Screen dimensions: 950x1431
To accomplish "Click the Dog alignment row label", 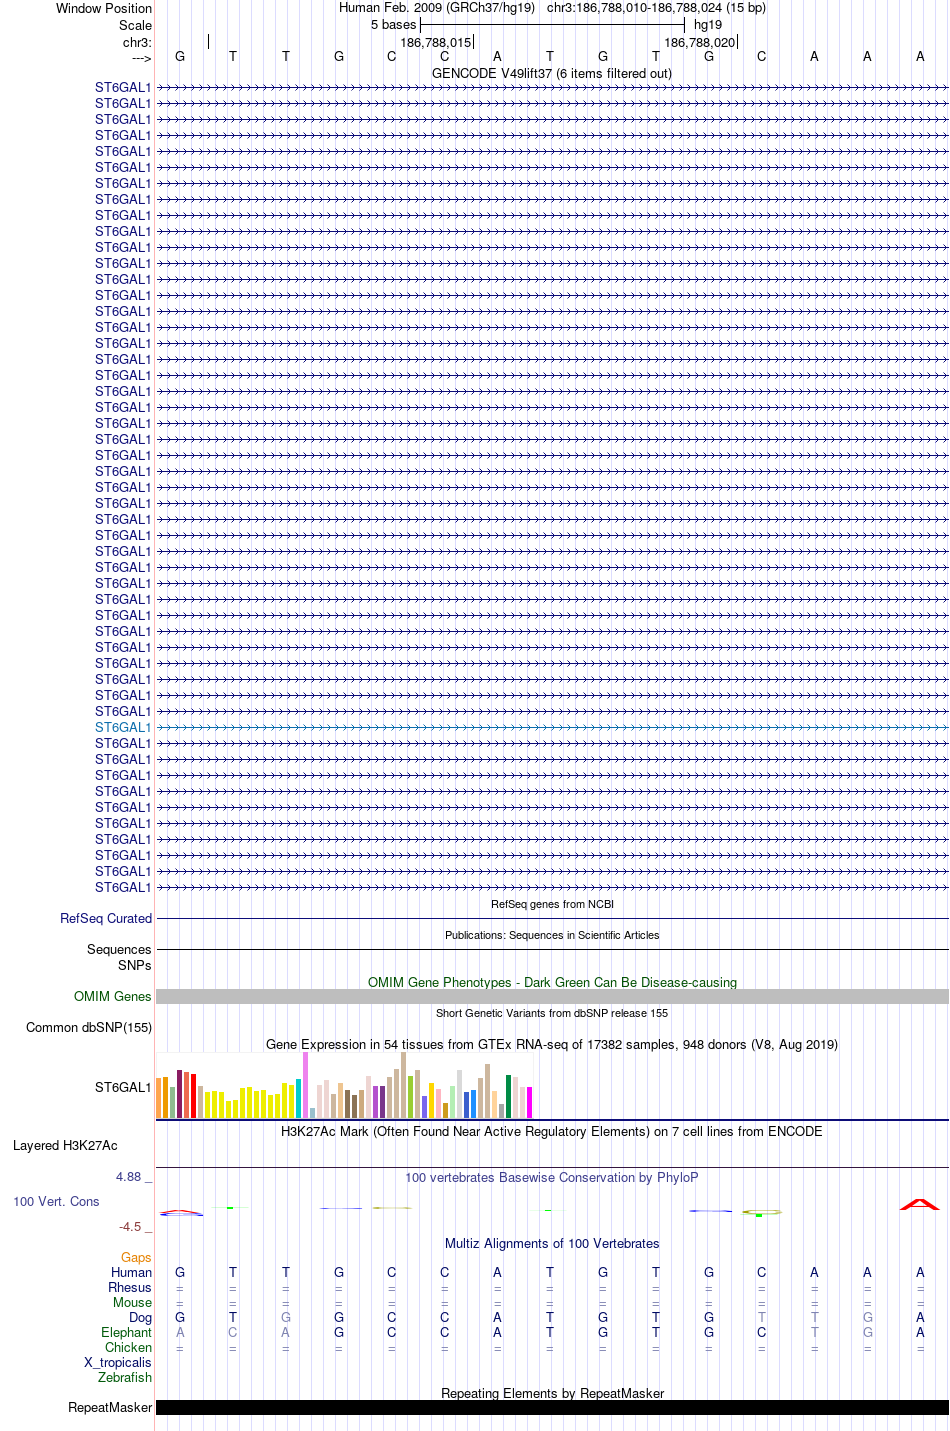I will 141,1317.
